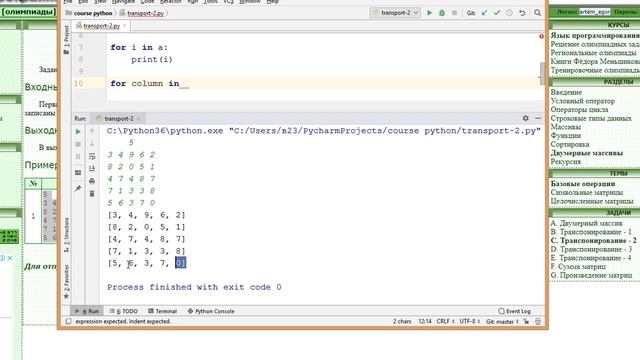
Task: Open 'Двумерные массивы' link in the browser sidebar
Action: [x=587, y=153]
